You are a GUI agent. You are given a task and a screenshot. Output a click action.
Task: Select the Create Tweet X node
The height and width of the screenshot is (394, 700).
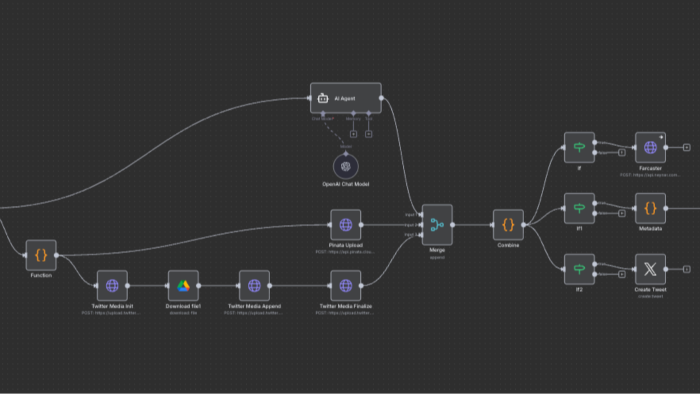[650, 269]
